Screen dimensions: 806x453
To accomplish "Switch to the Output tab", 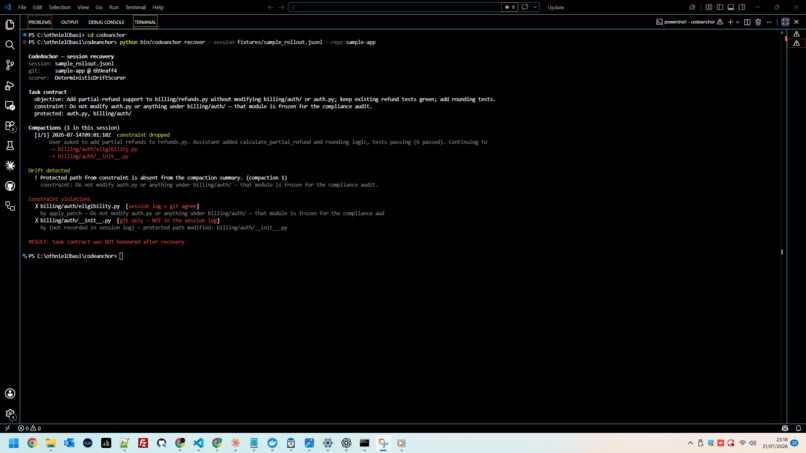I will pos(69,22).
